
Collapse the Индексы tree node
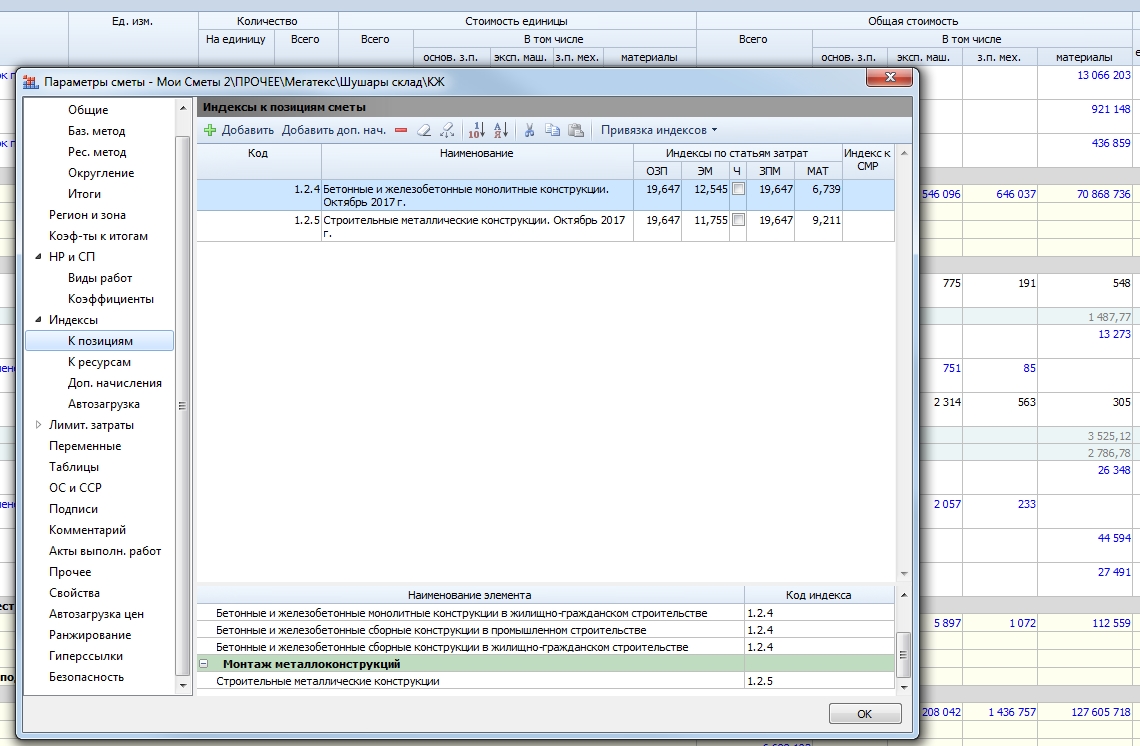38,320
